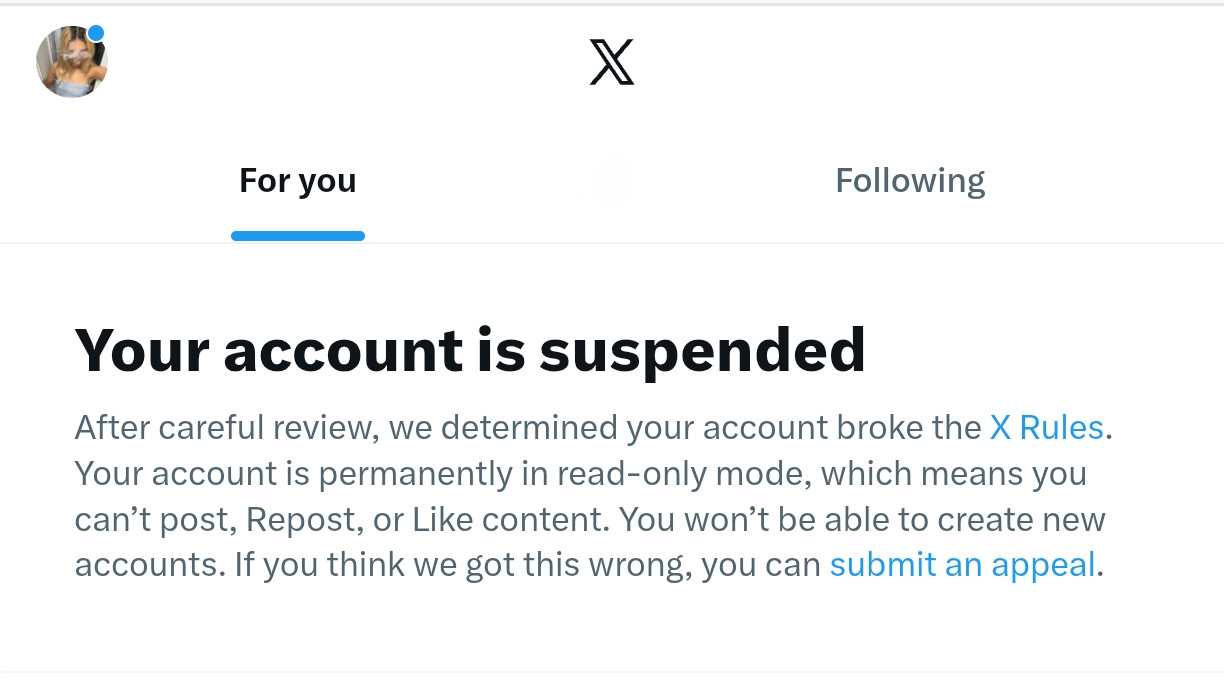
Task: Switch to the Following tab
Action: point(910,181)
